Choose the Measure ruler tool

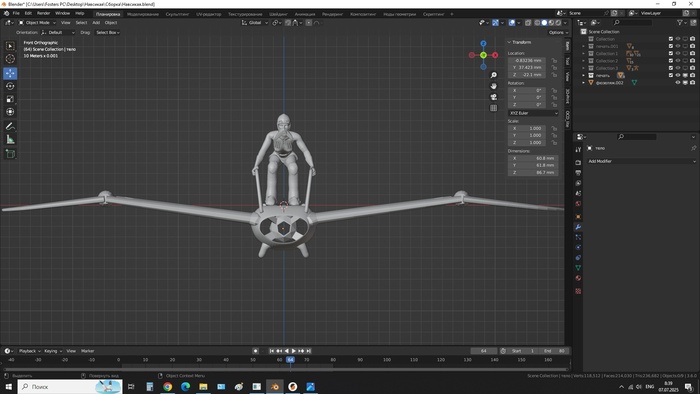pyautogui.click(x=10, y=140)
